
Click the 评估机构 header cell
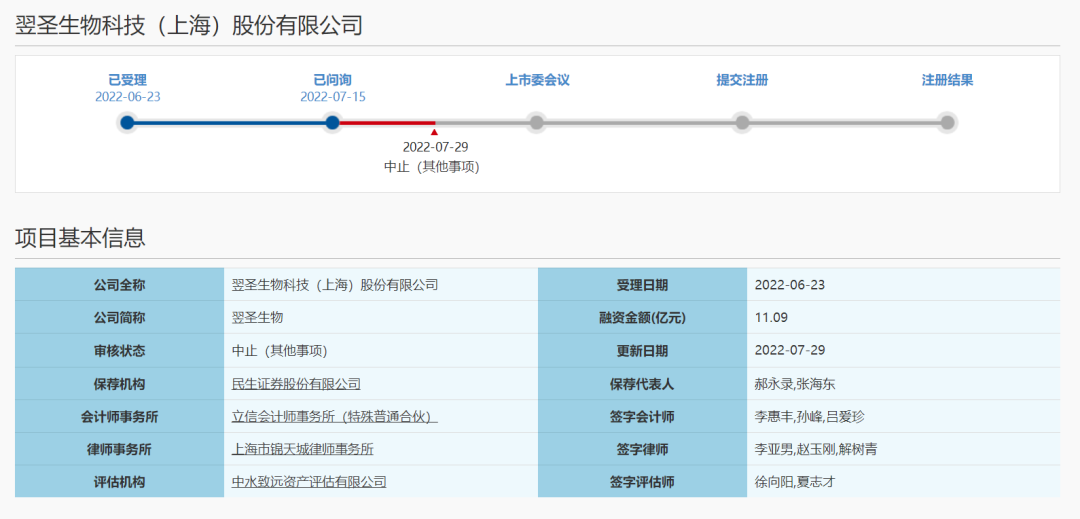coord(120,482)
